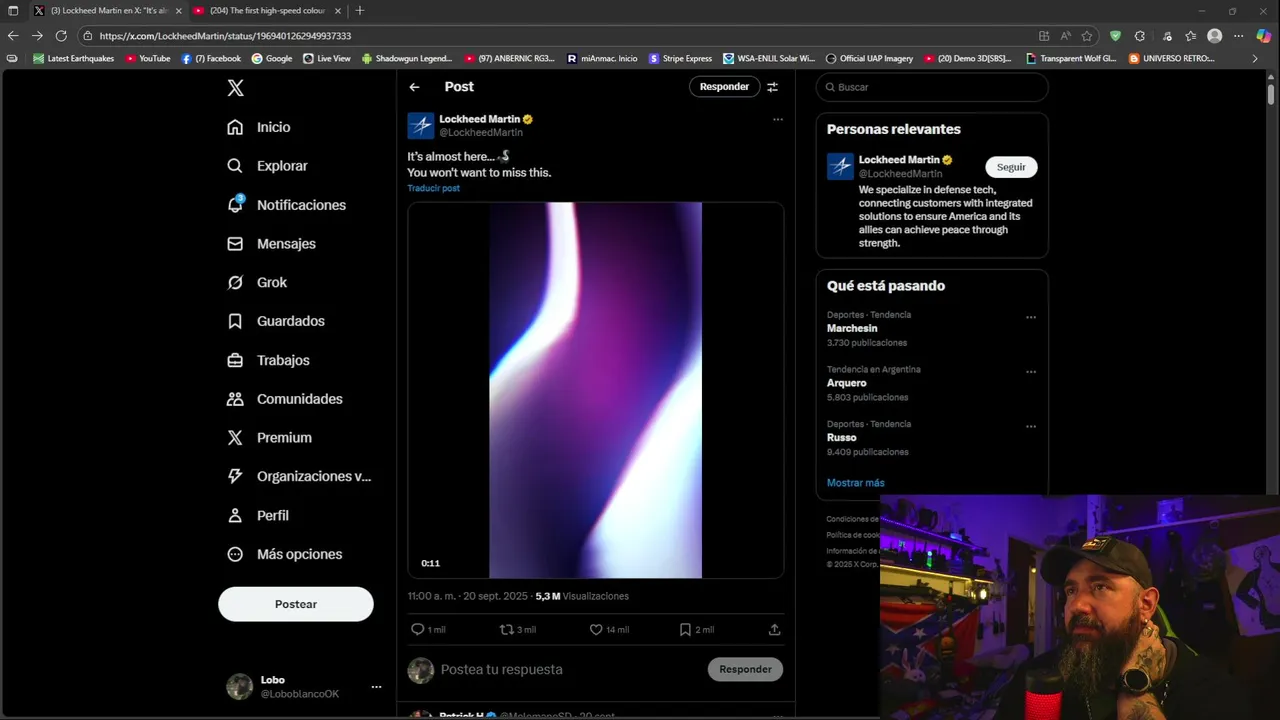Viewport: 1280px width, 720px height.
Task: Open Mensajes in the sidebar
Action: click(x=271, y=244)
